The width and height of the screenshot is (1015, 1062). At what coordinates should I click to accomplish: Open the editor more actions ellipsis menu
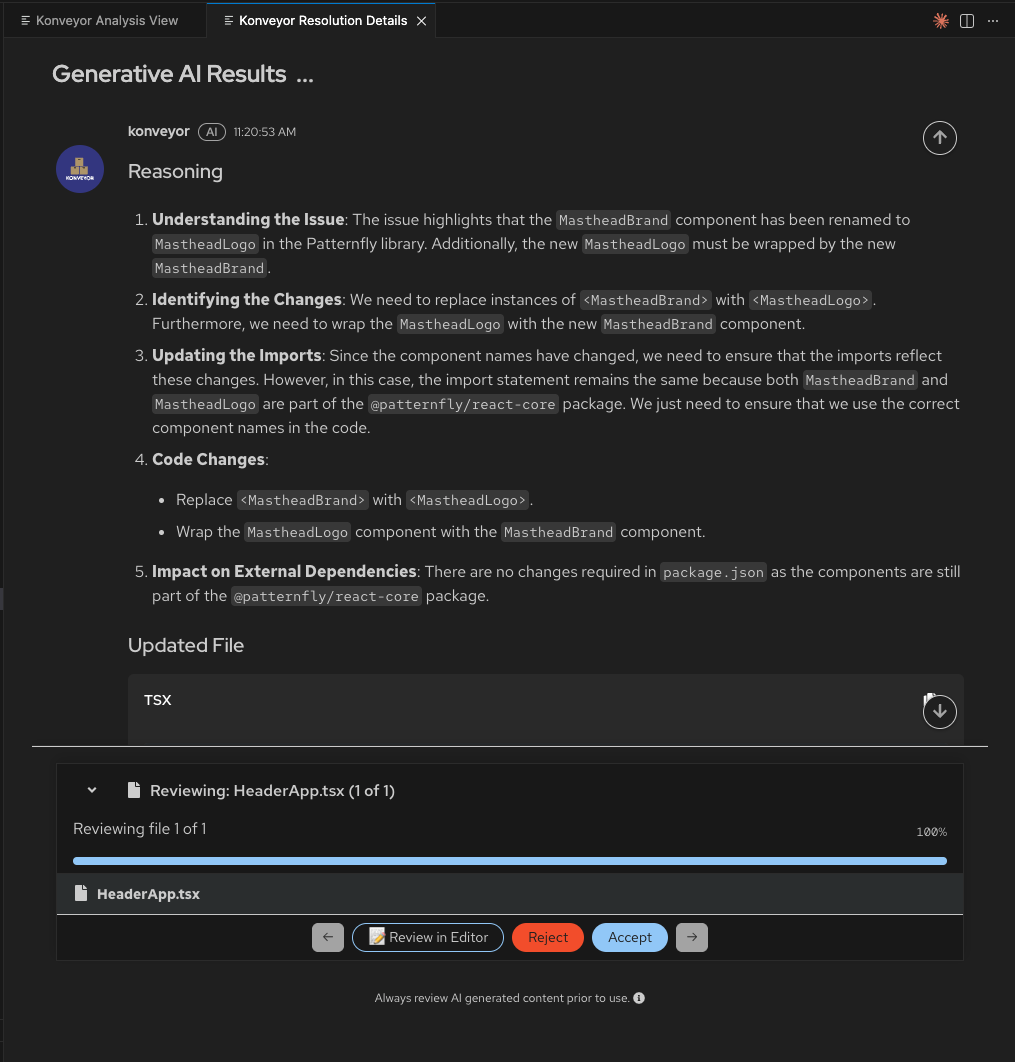click(x=993, y=20)
